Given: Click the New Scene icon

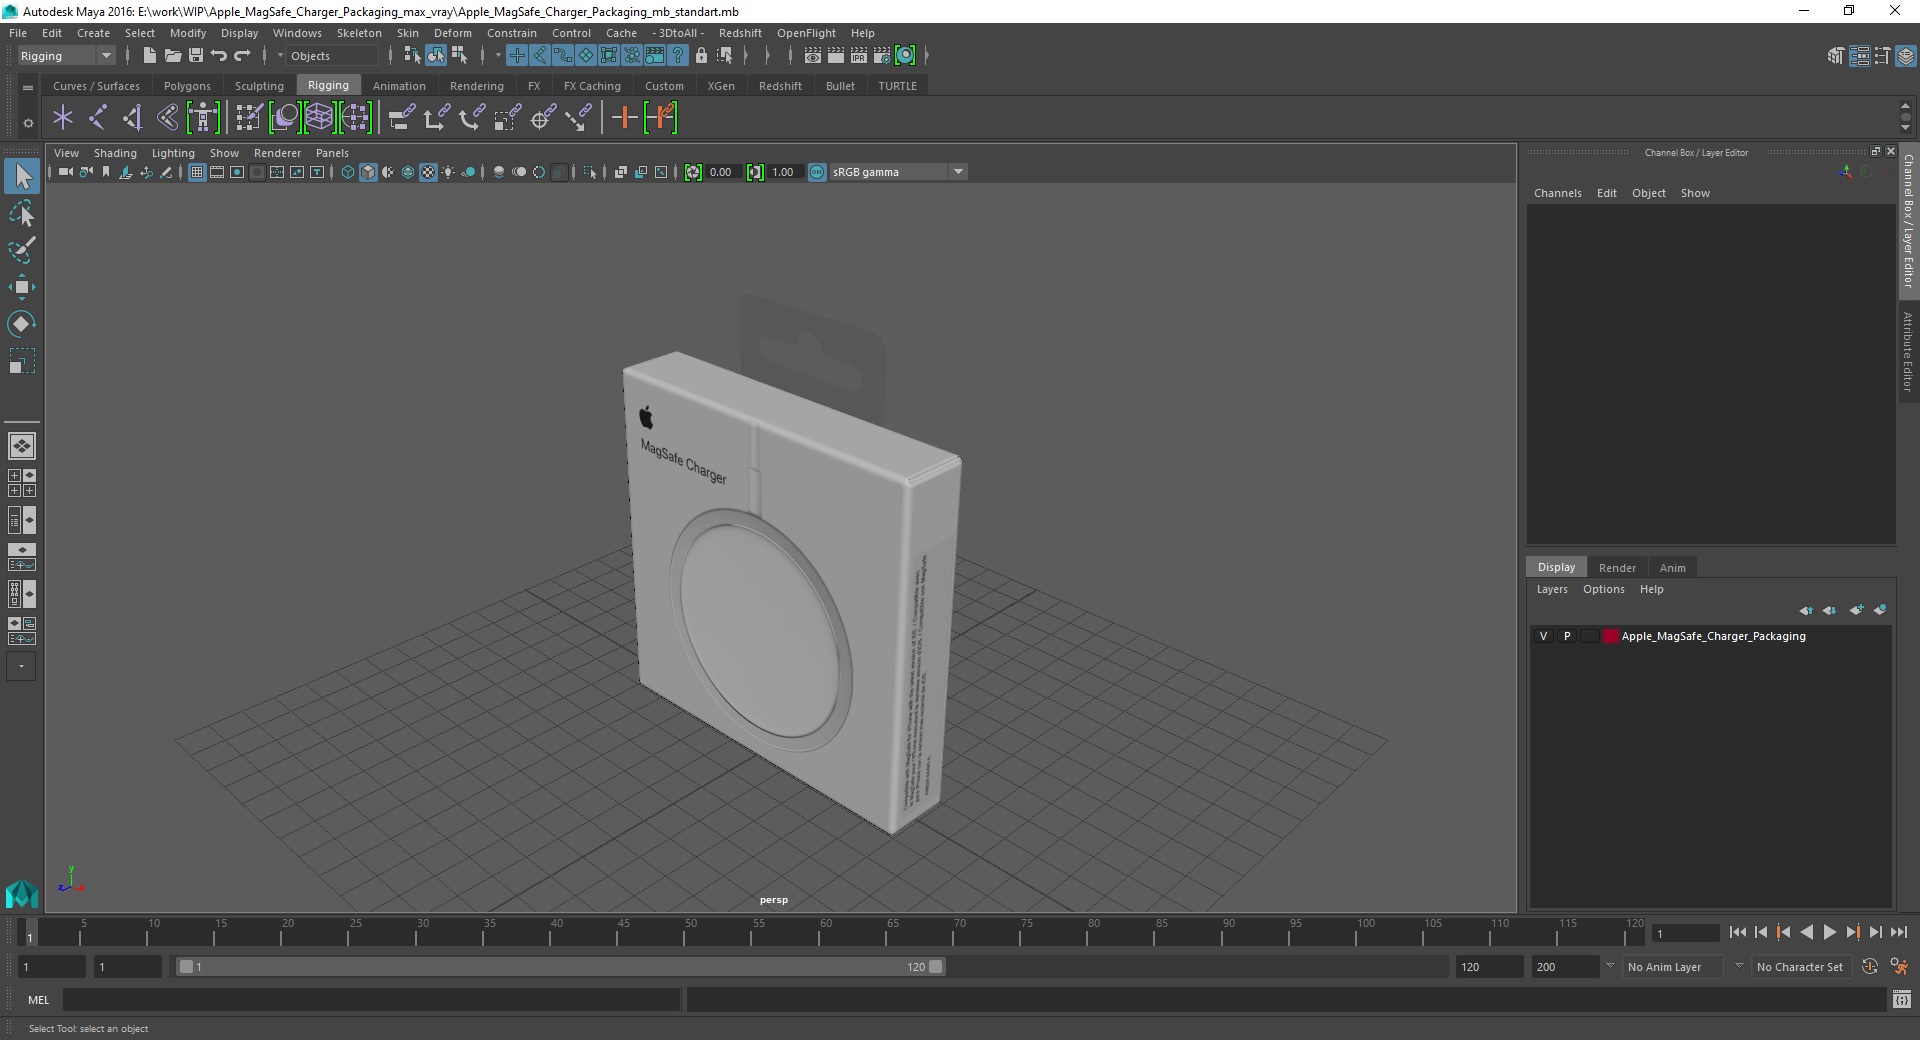Looking at the screenshot, I should (x=149, y=56).
